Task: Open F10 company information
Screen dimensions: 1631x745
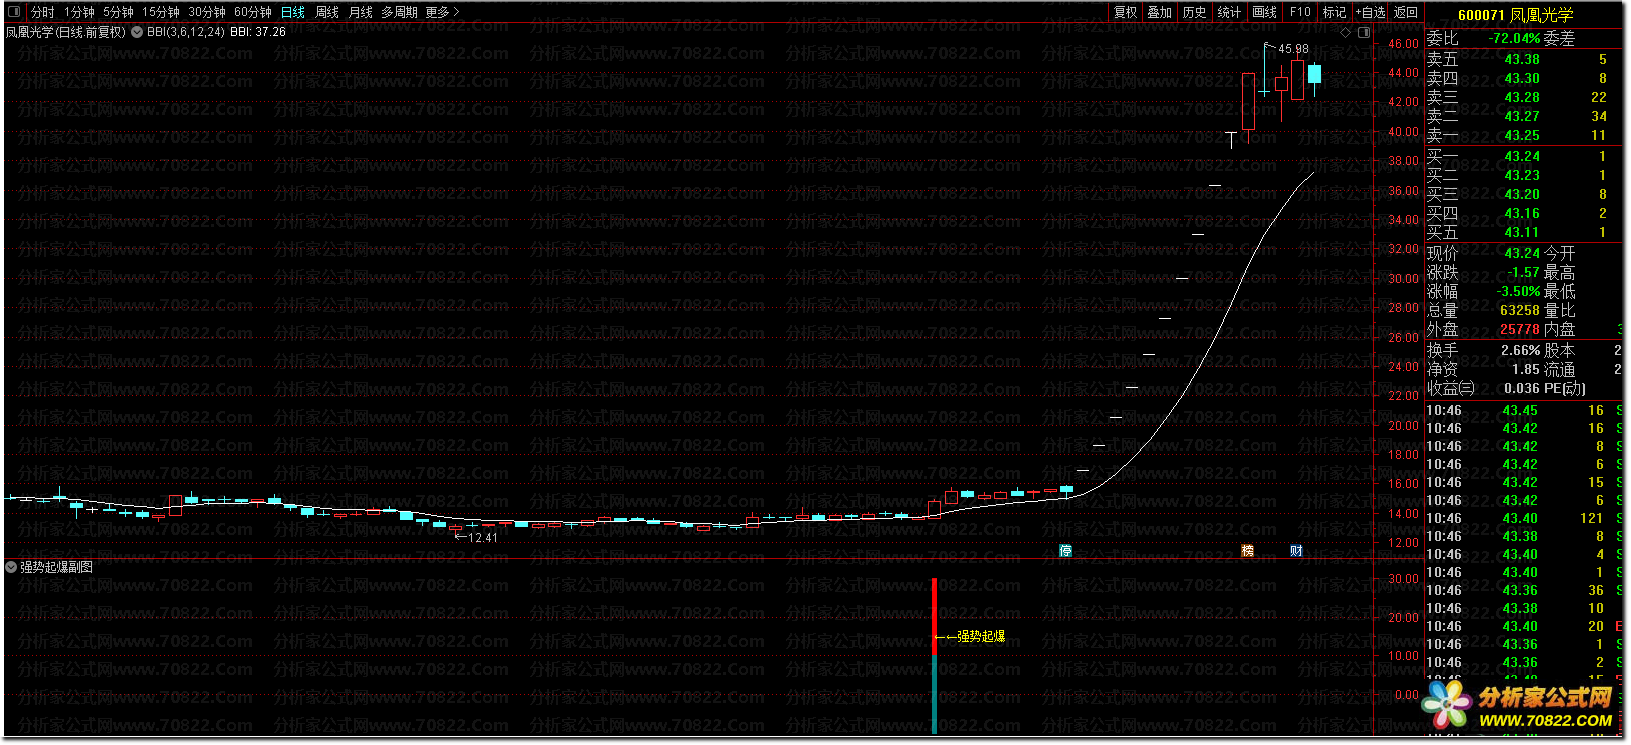Action: click(x=1300, y=12)
